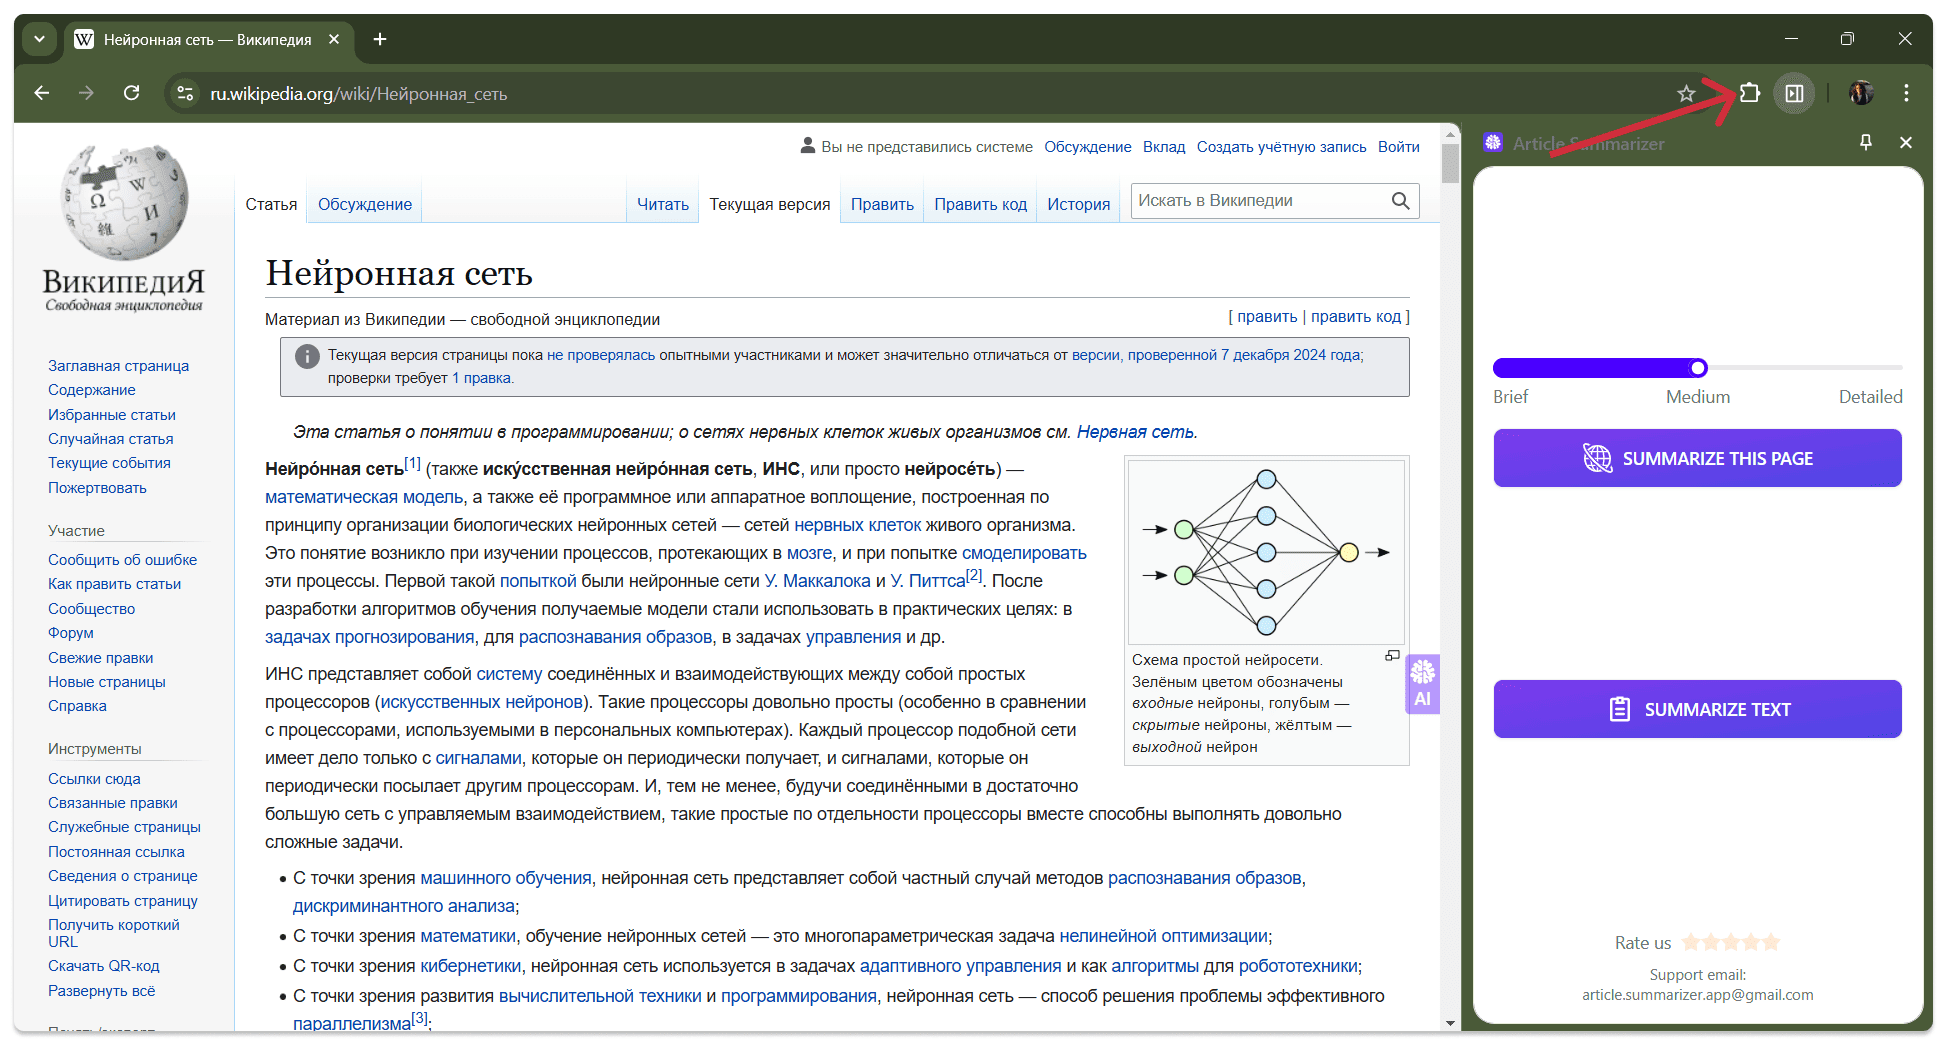The height and width of the screenshot is (1045, 1947).
Task: Open Свежие правки in sidebar
Action: click(100, 658)
